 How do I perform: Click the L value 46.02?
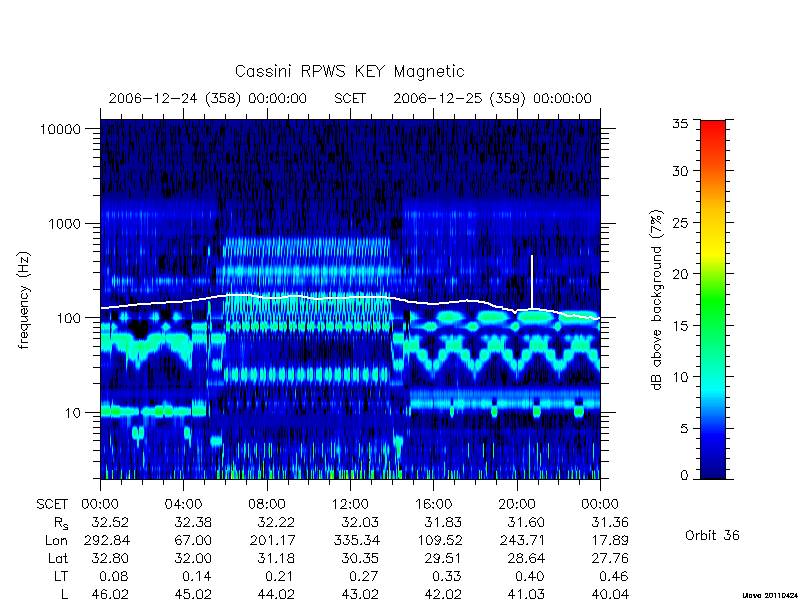click(110, 594)
